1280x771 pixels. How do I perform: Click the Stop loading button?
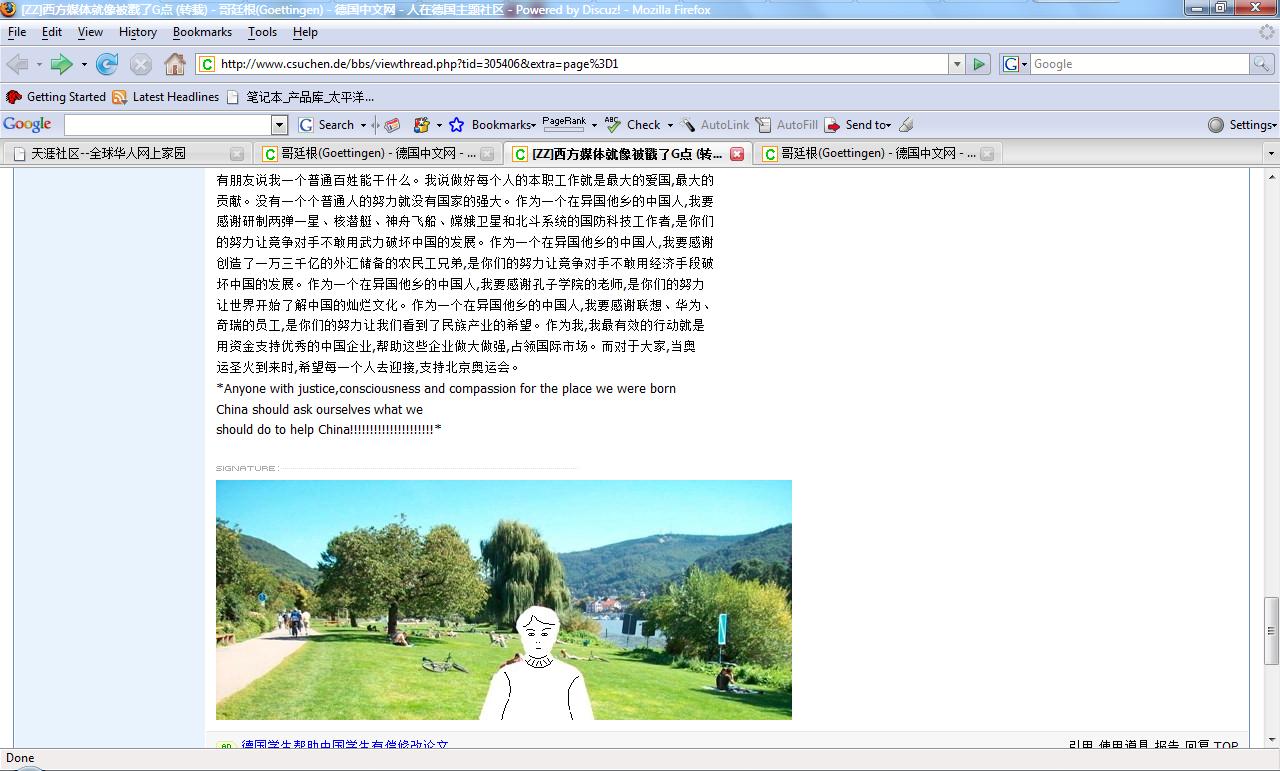[141, 64]
